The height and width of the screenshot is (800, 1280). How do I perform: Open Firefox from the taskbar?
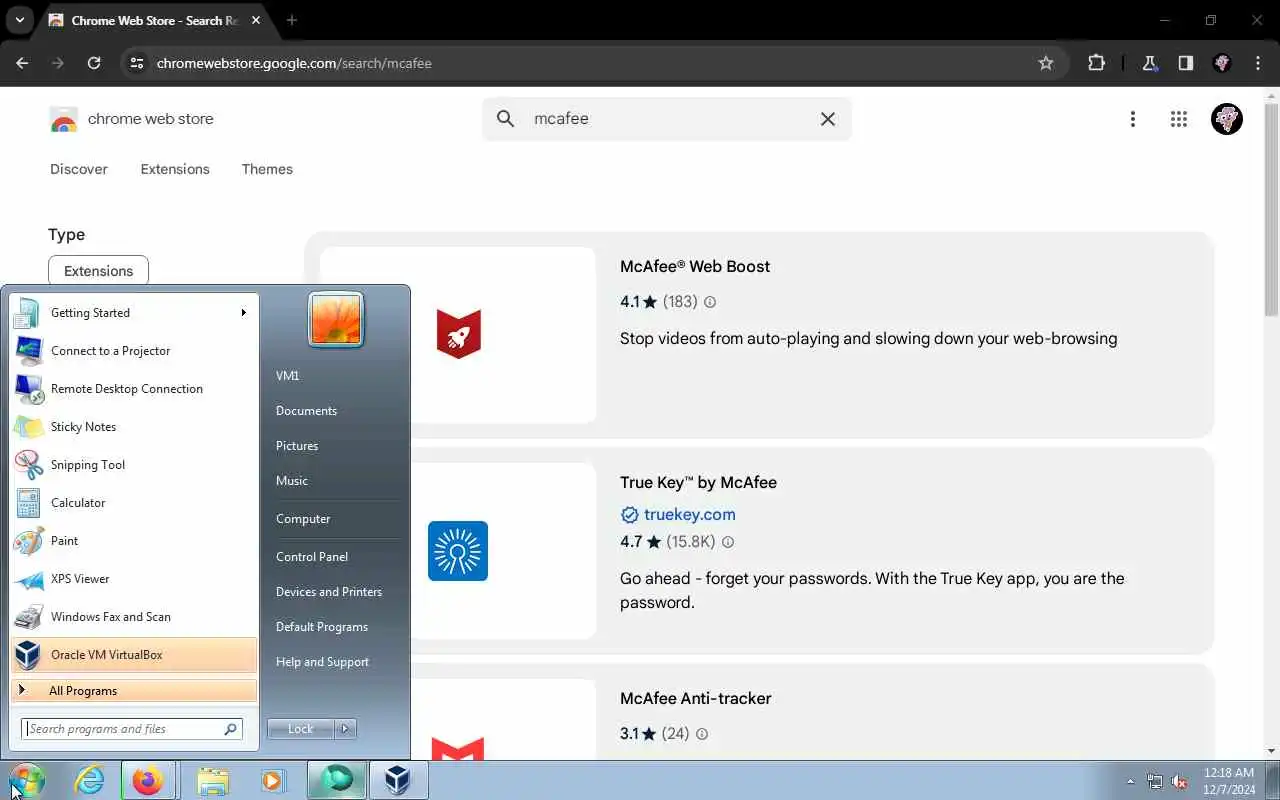coord(148,780)
